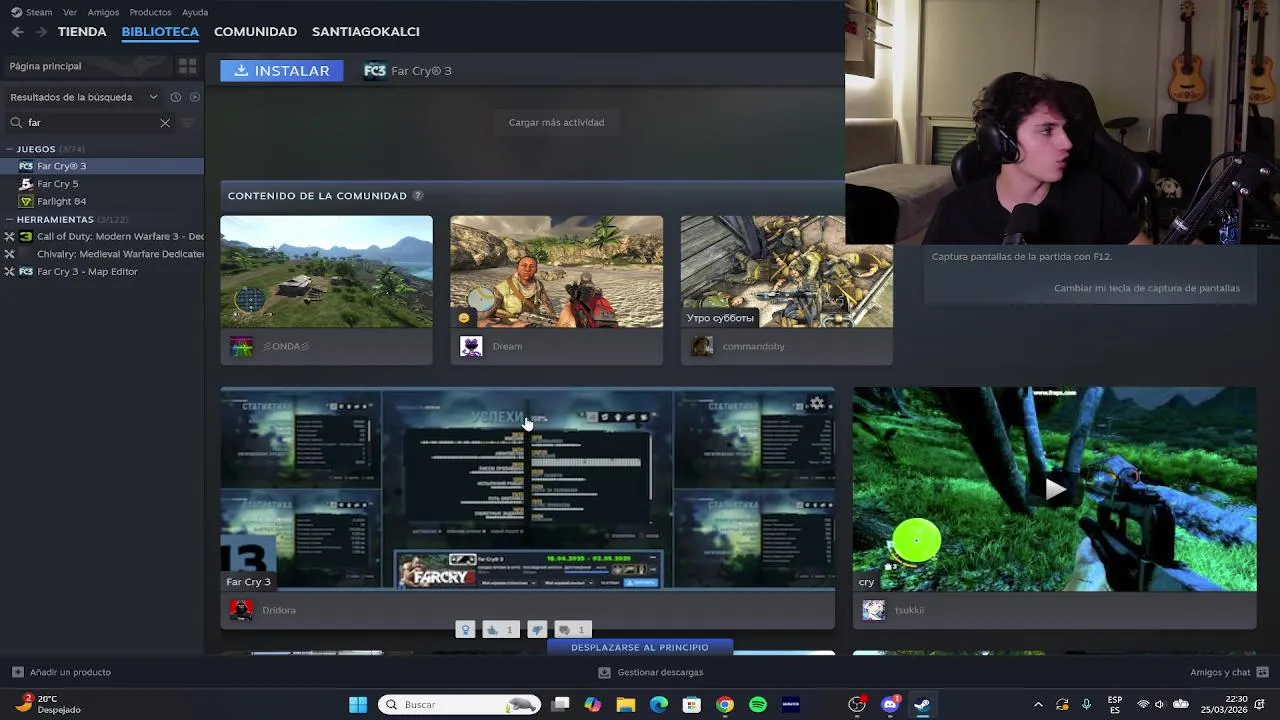Collapse the HERRAMIENTAS category
Viewport: 1280px width, 720px height.
click(10, 219)
